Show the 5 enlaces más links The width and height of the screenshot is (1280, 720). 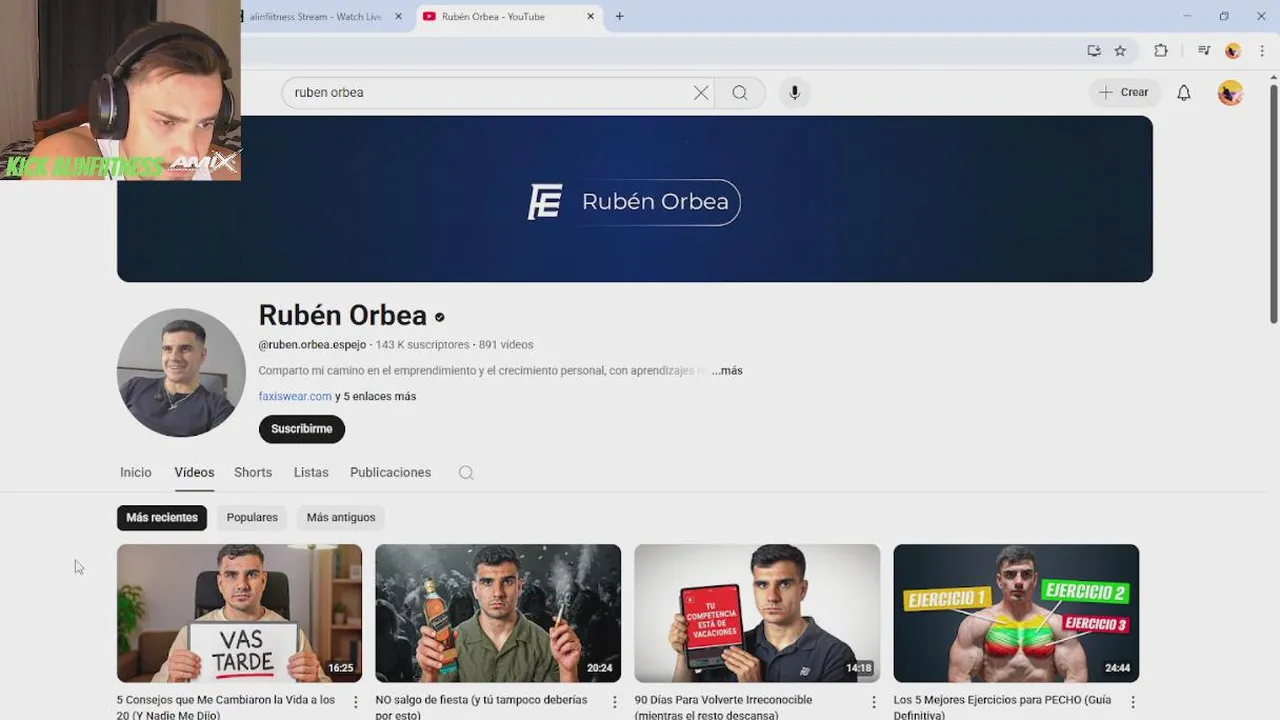tap(376, 396)
